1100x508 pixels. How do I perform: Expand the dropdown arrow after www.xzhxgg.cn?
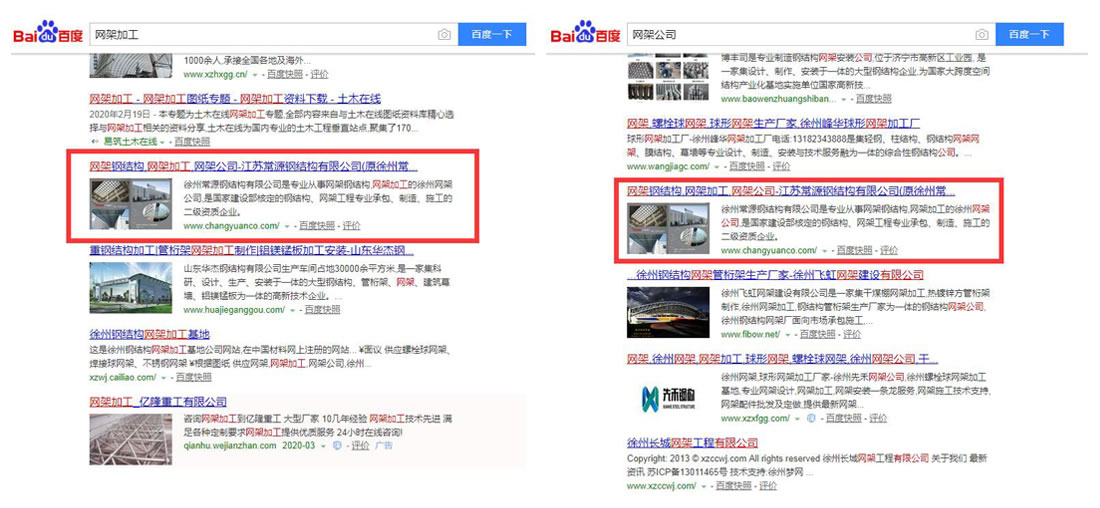[255, 75]
